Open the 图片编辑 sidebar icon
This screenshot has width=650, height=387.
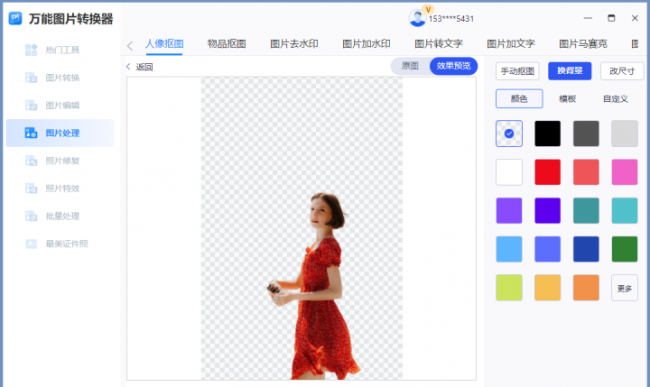(31, 105)
